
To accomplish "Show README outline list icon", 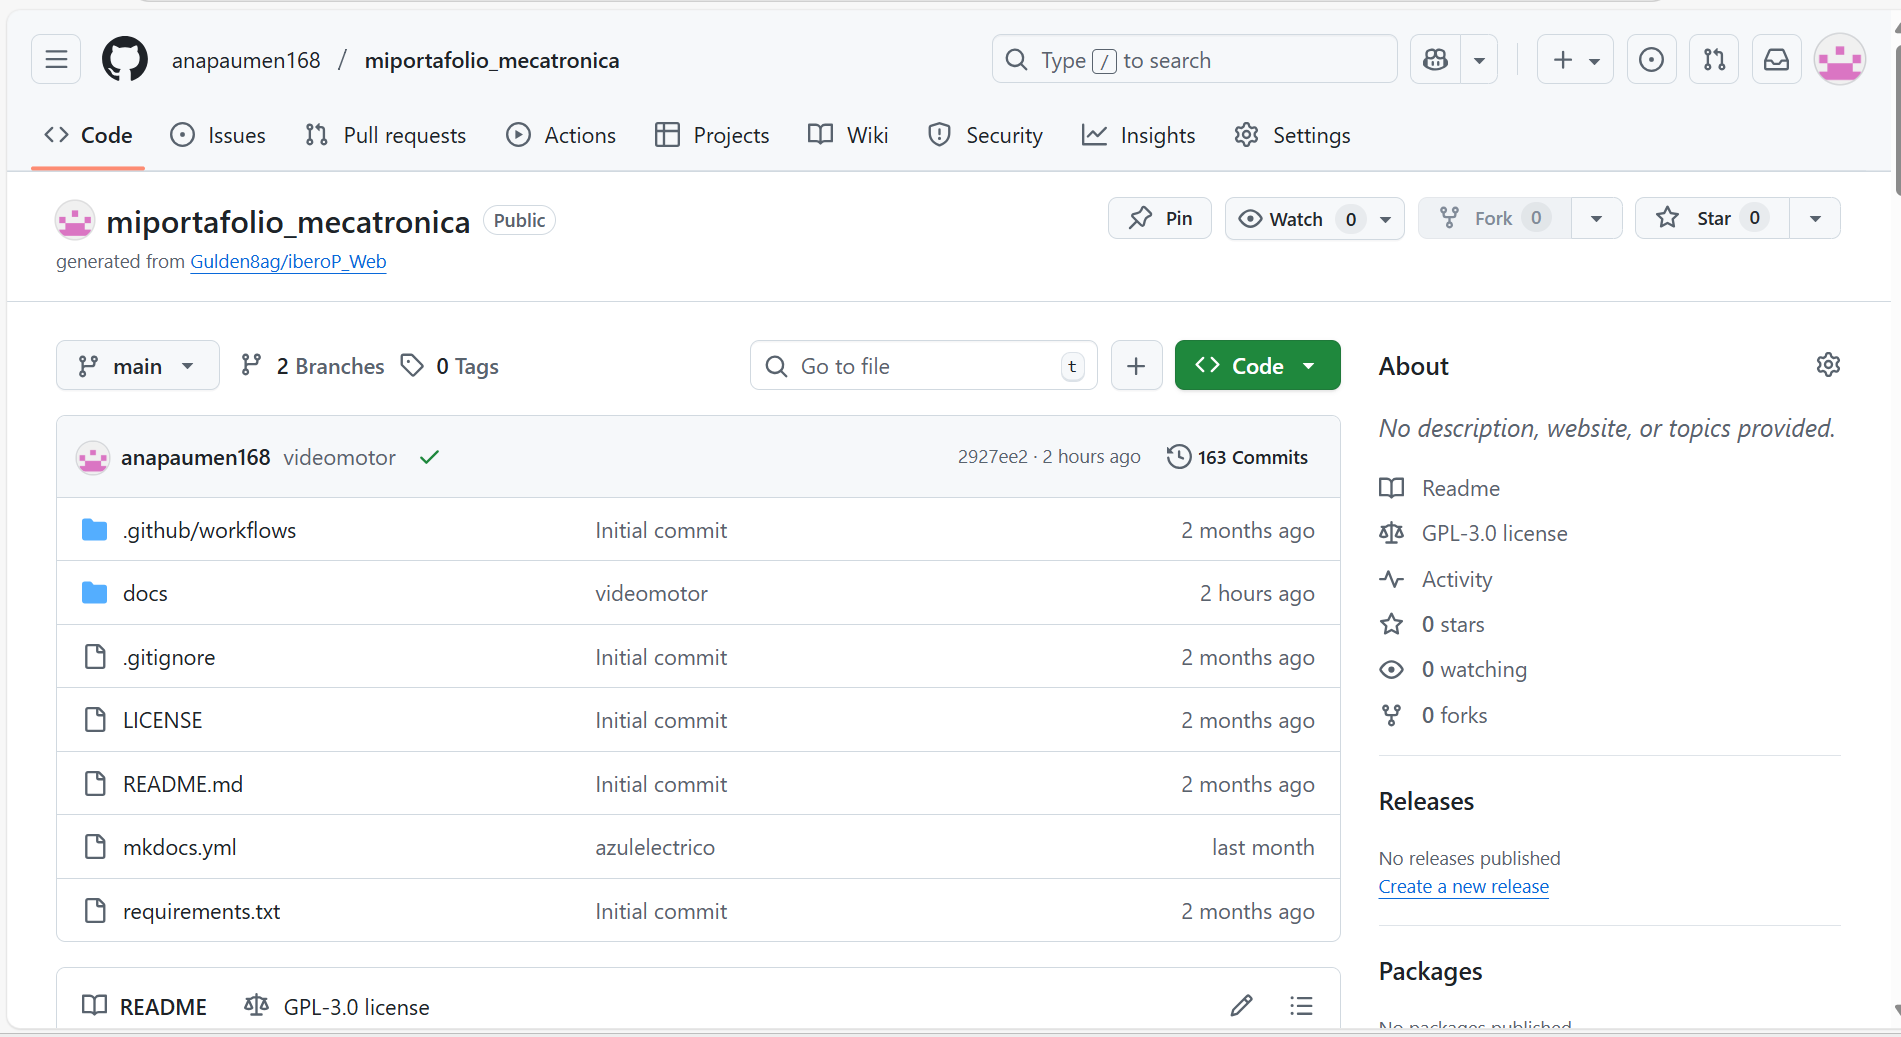I will pos(1301,1006).
